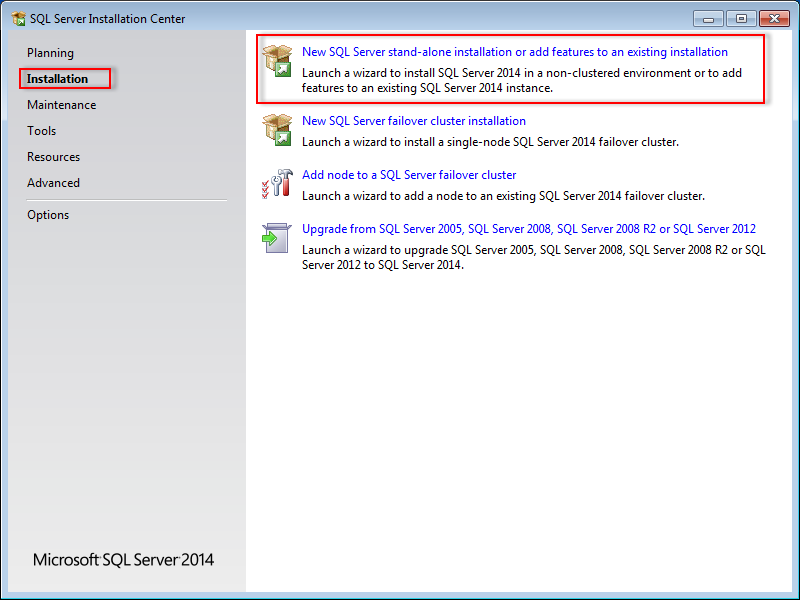Click the SQL Server title bar icon
This screenshot has height=600, width=800.
(x=18, y=19)
